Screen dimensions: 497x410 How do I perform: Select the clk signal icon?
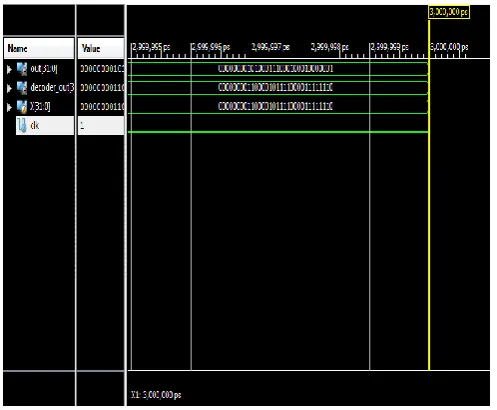pos(22,126)
